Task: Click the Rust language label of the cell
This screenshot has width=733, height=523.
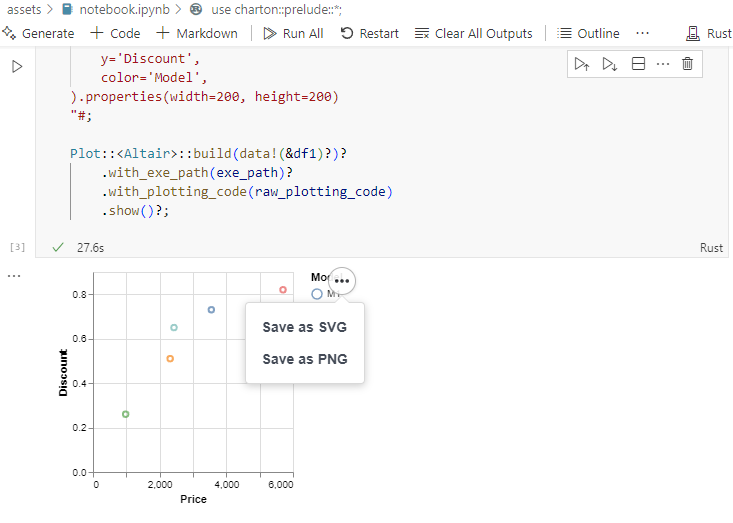Action: [x=711, y=248]
